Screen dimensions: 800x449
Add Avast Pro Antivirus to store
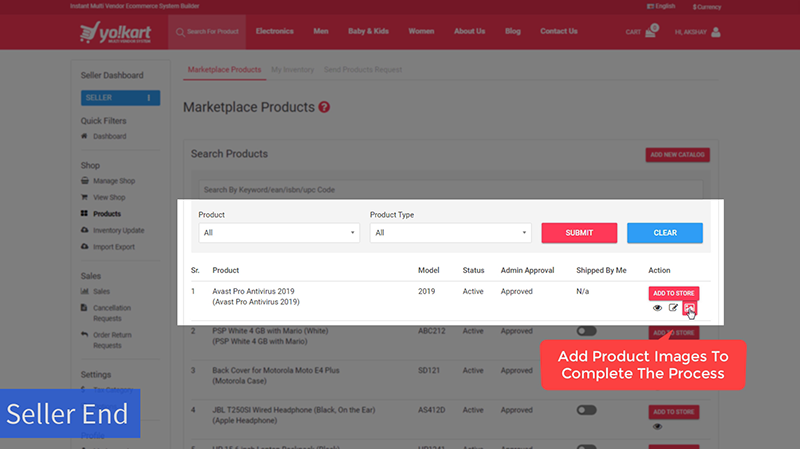click(x=673, y=293)
